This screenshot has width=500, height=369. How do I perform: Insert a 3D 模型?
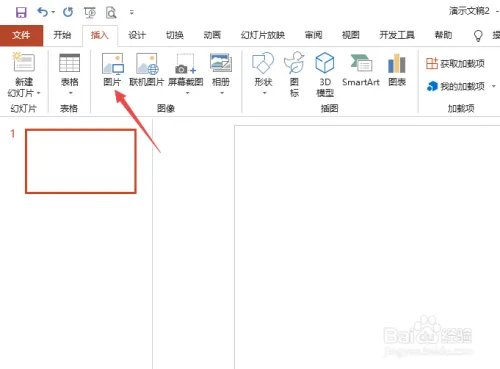click(x=325, y=74)
